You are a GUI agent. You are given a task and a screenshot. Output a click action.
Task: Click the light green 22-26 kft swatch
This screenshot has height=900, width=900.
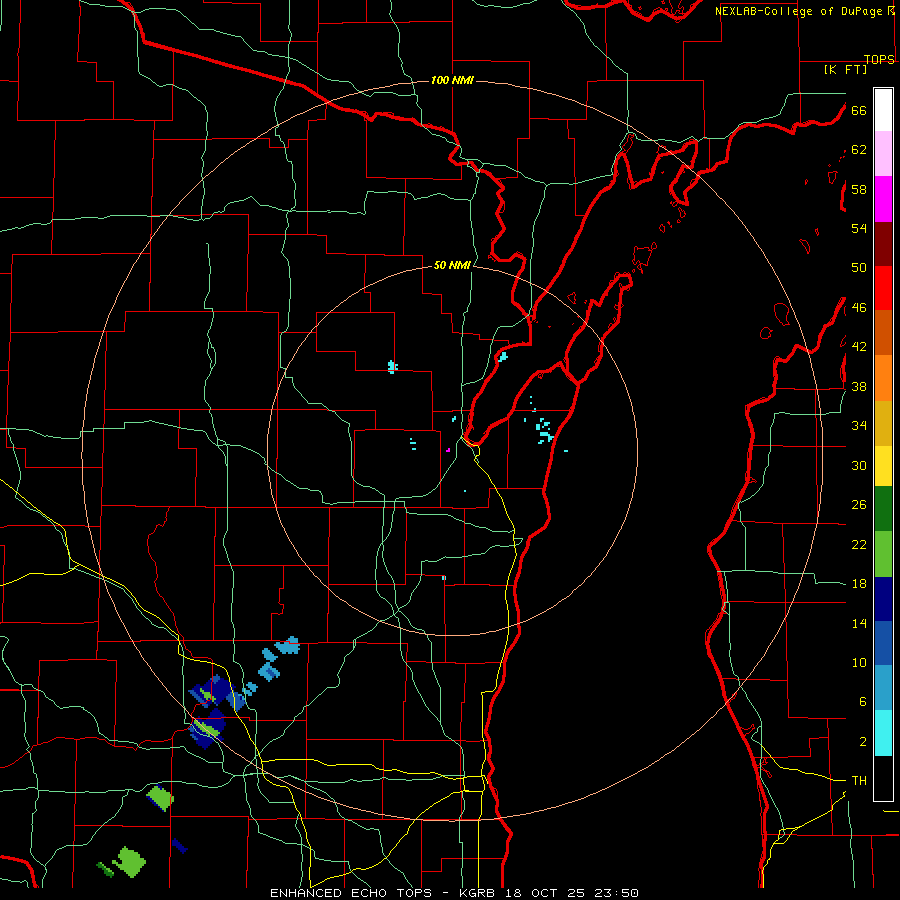tap(883, 554)
